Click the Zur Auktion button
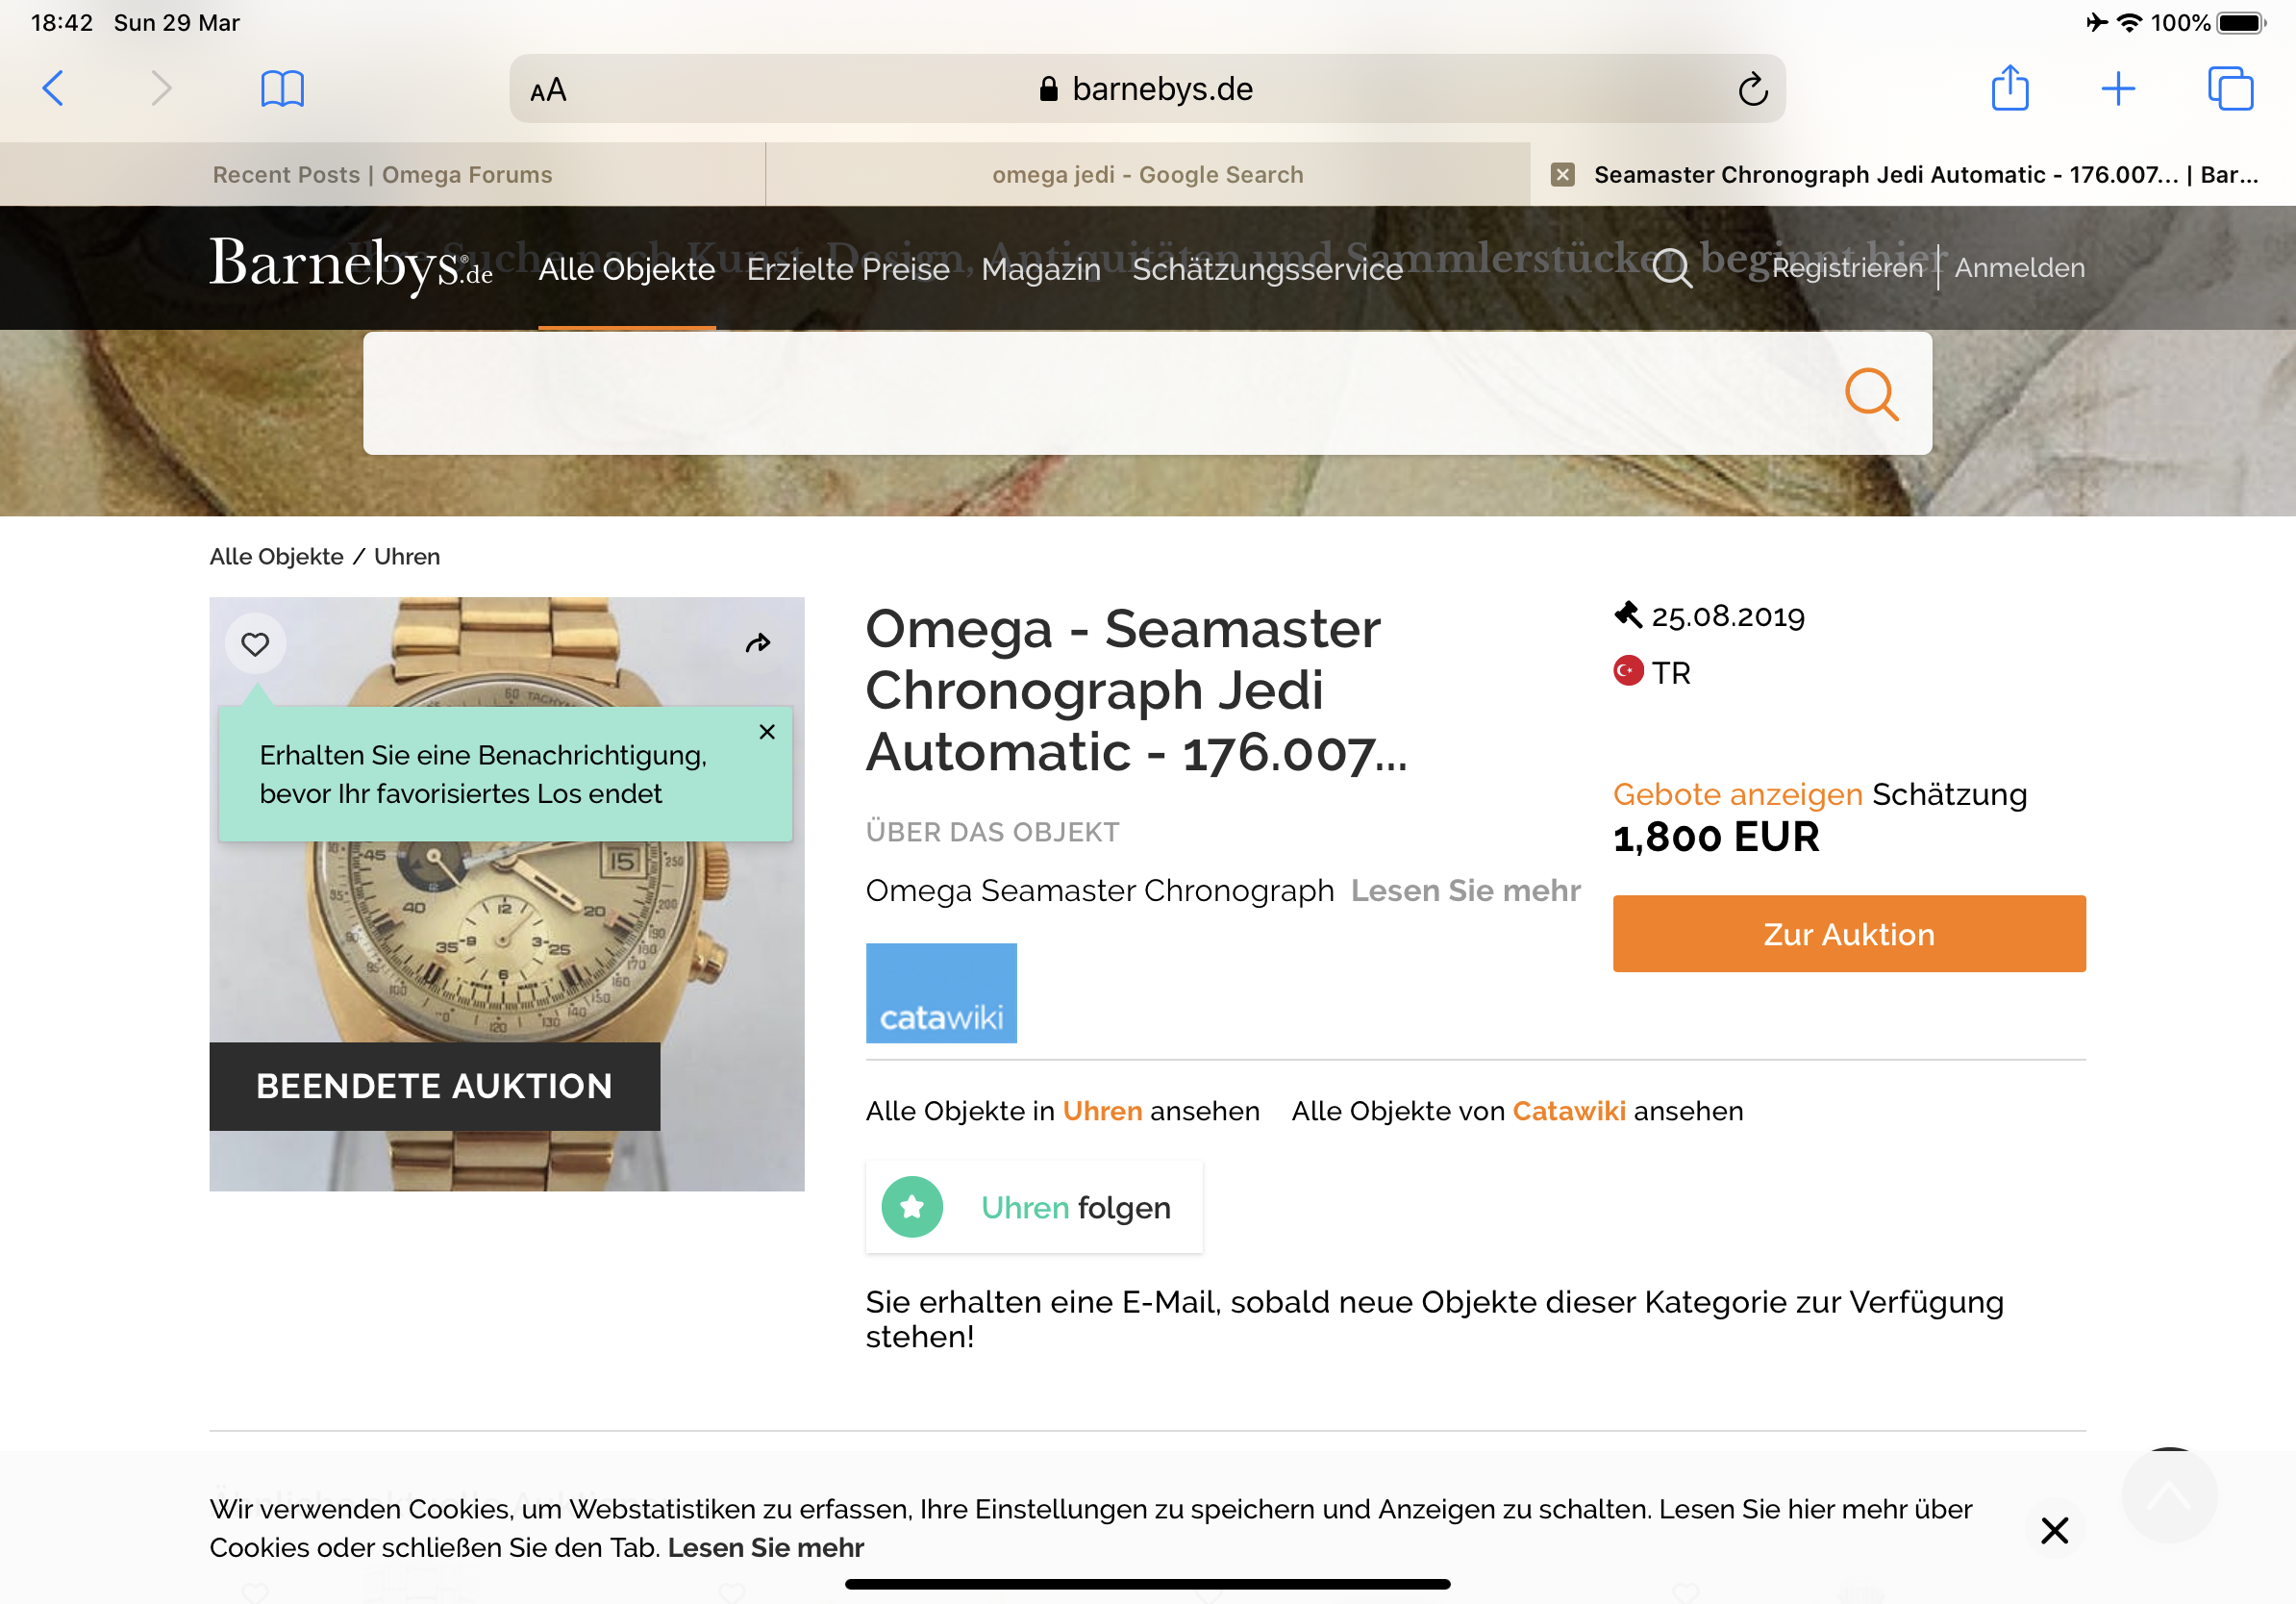This screenshot has width=2296, height=1604. pyautogui.click(x=1848, y=933)
